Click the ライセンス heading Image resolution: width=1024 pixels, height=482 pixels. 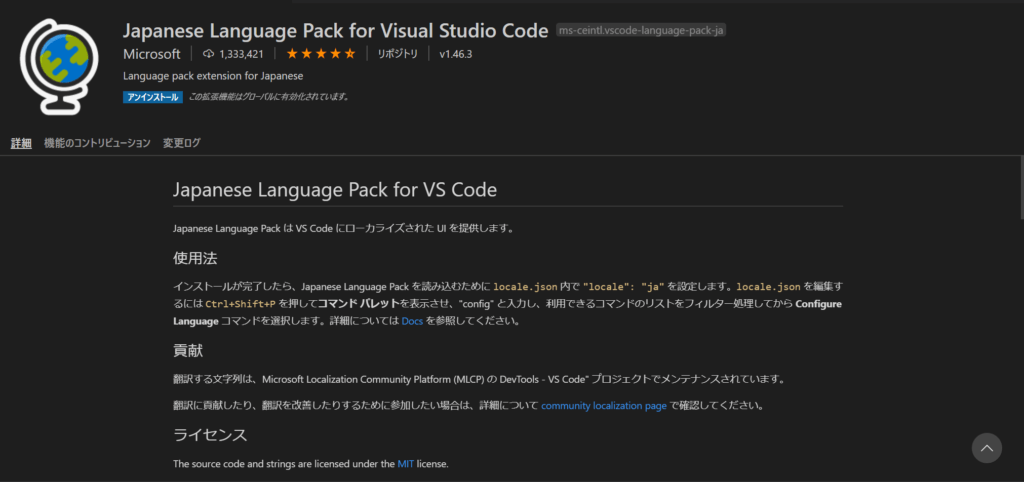tap(210, 434)
